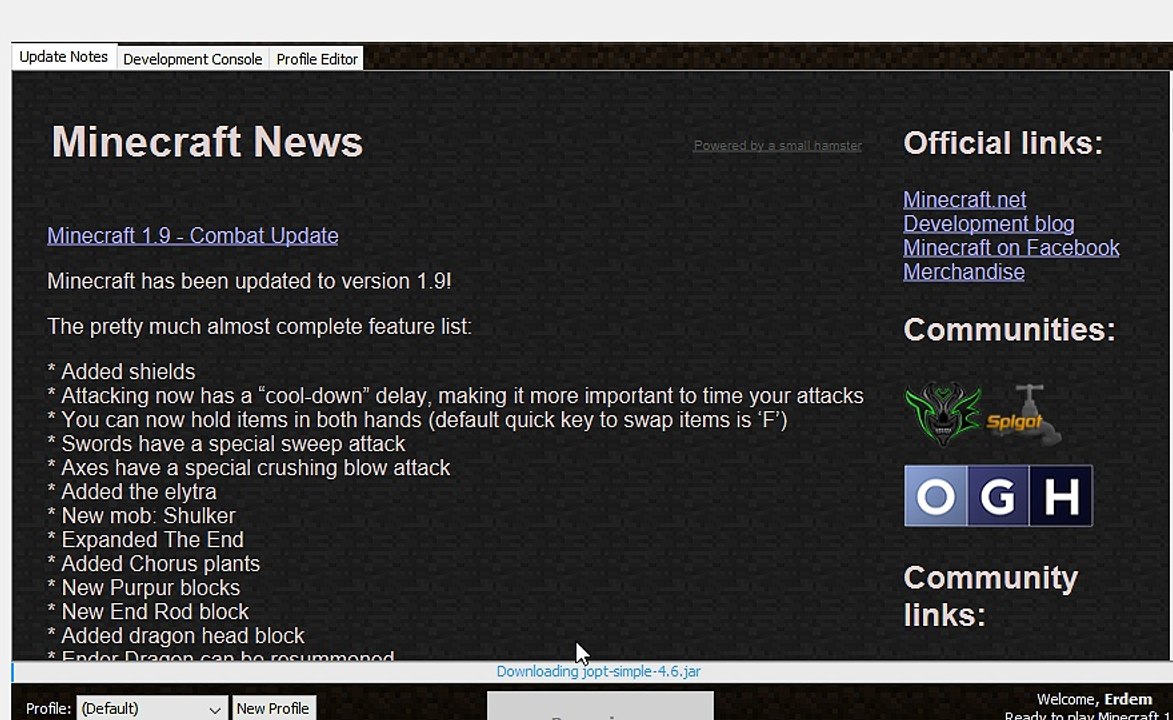The width and height of the screenshot is (1173, 720).
Task: Click the green demon mask community logo
Action: point(943,414)
